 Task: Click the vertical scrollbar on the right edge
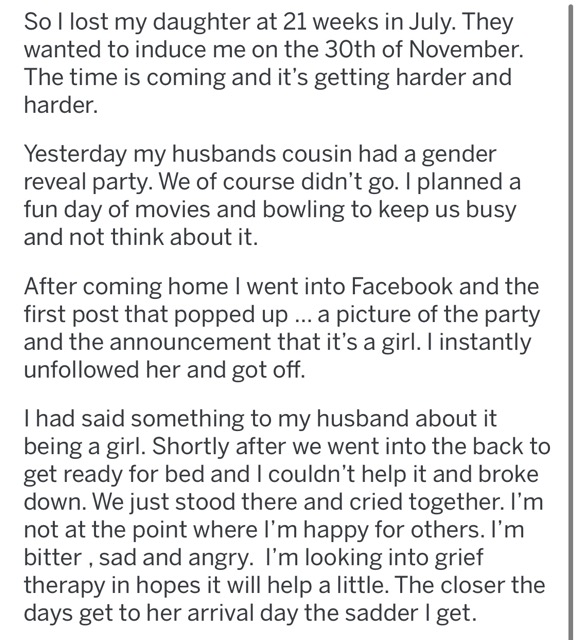point(570,322)
